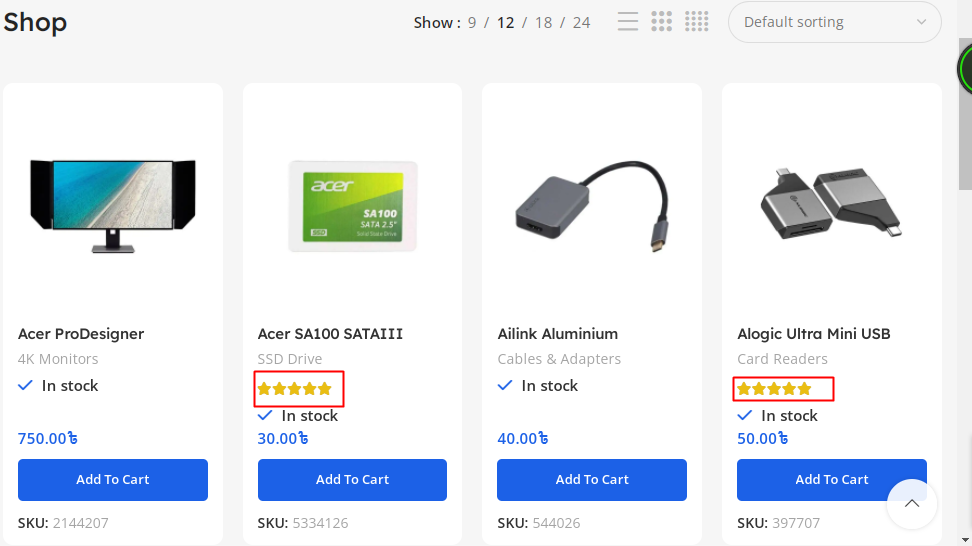Click scroll-to-top arrow button
This screenshot has width=972, height=546.
[911, 504]
